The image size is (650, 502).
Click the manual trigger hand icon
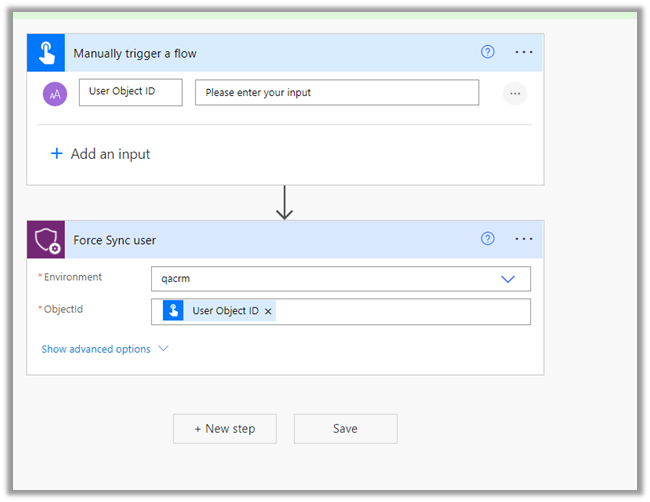pos(46,52)
